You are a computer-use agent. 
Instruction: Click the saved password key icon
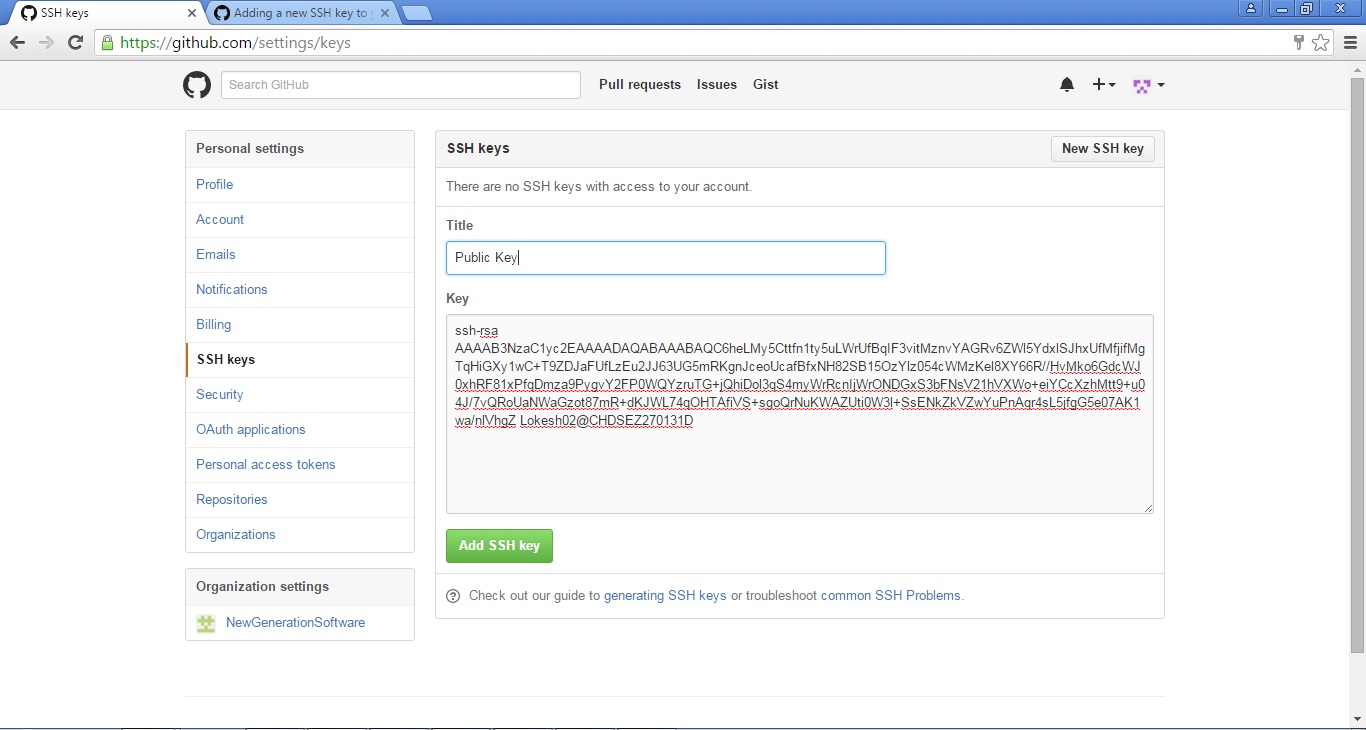pos(1299,42)
